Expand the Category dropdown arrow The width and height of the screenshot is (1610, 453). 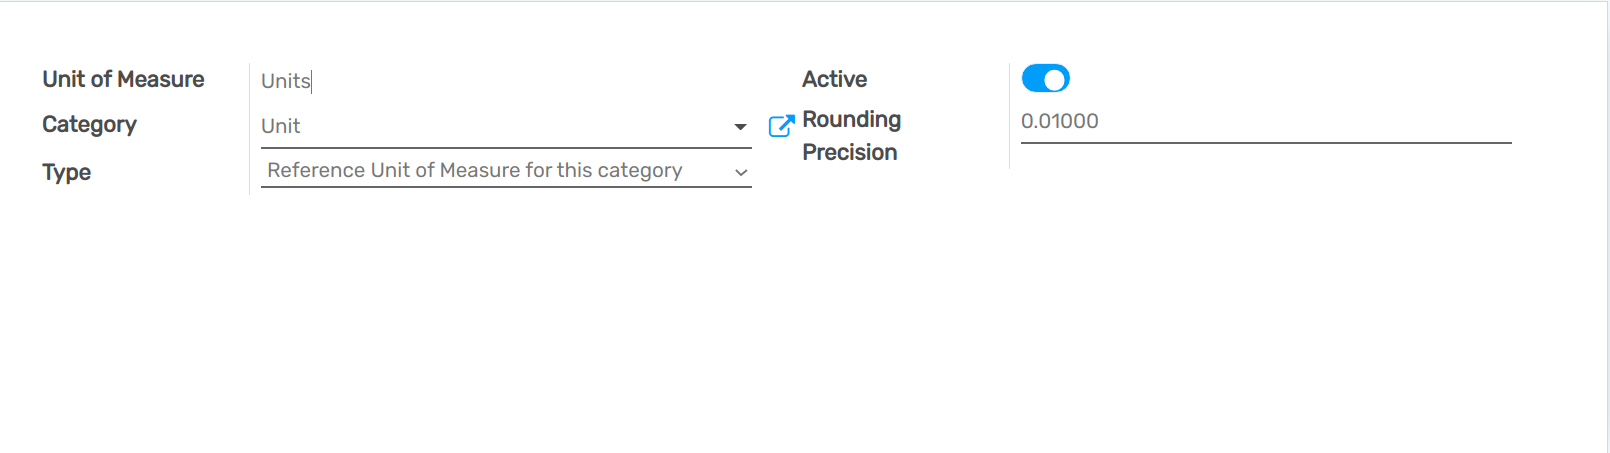[740, 127]
